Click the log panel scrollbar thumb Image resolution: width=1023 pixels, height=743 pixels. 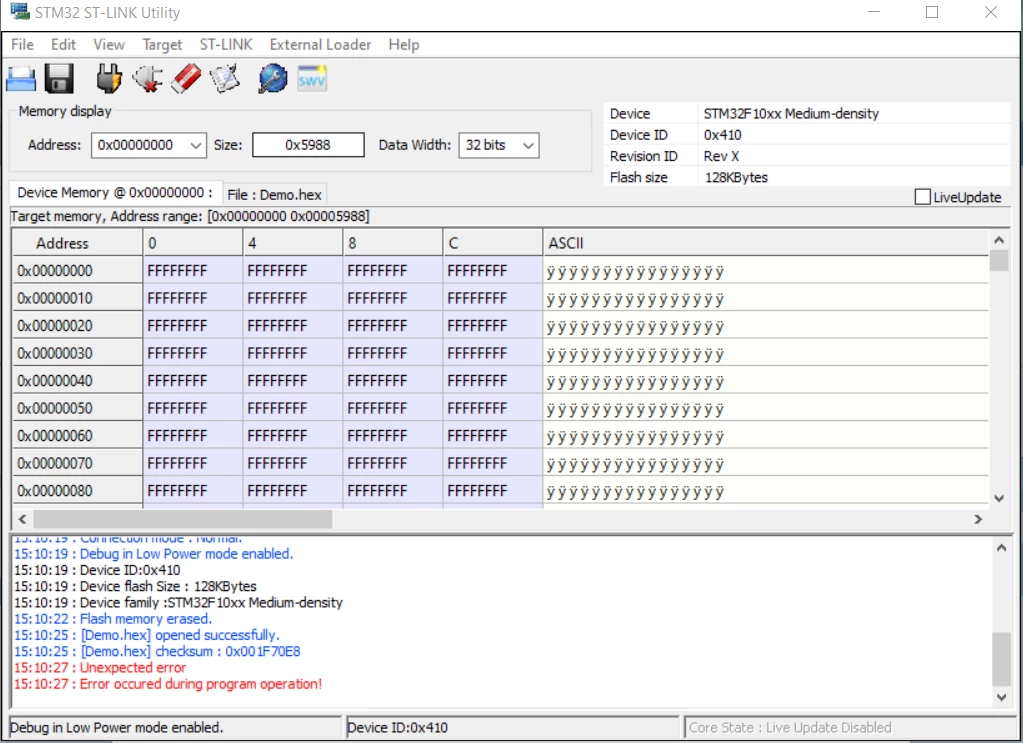1001,659
